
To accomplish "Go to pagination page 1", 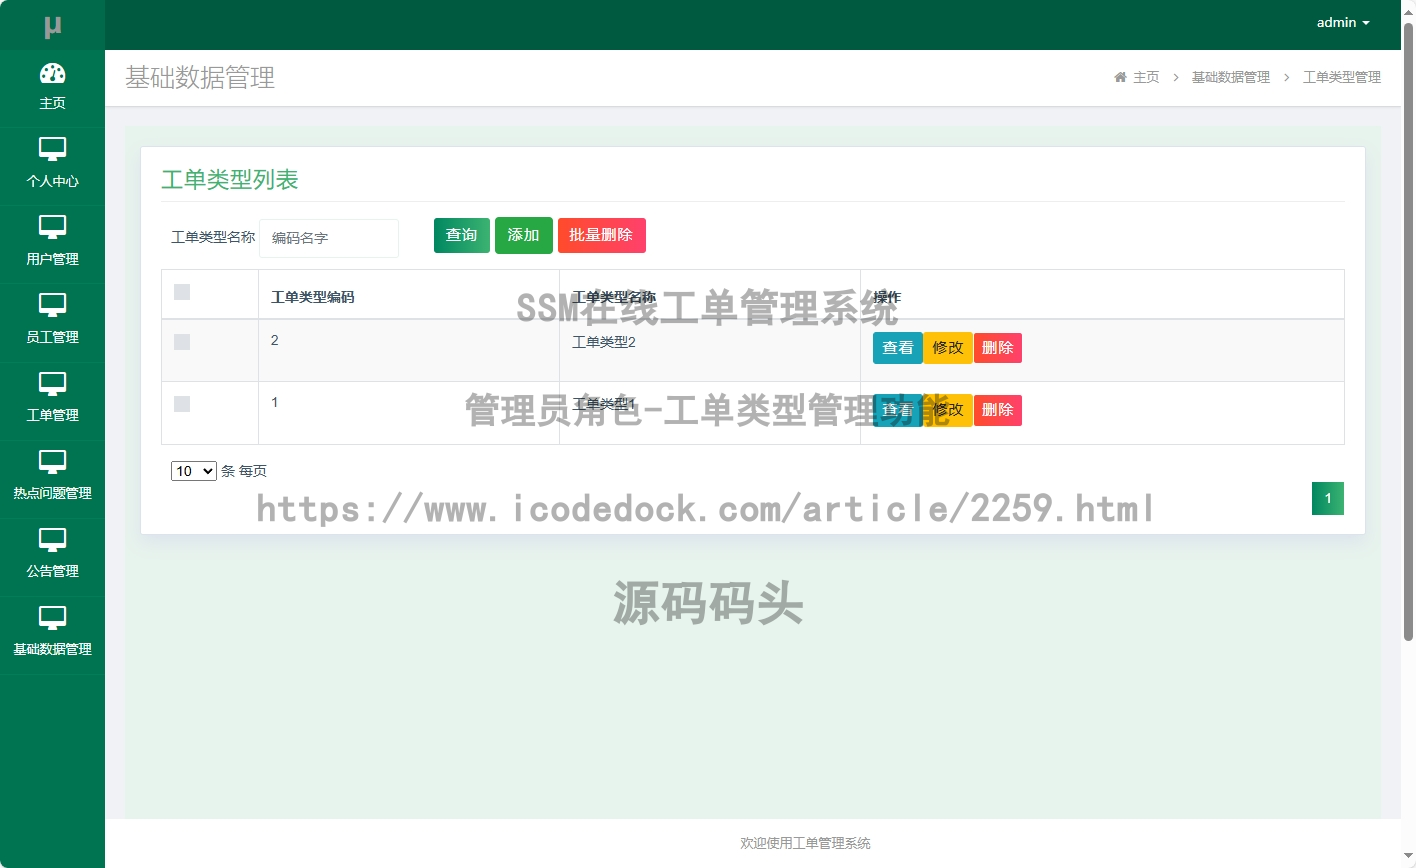I will click(x=1328, y=498).
